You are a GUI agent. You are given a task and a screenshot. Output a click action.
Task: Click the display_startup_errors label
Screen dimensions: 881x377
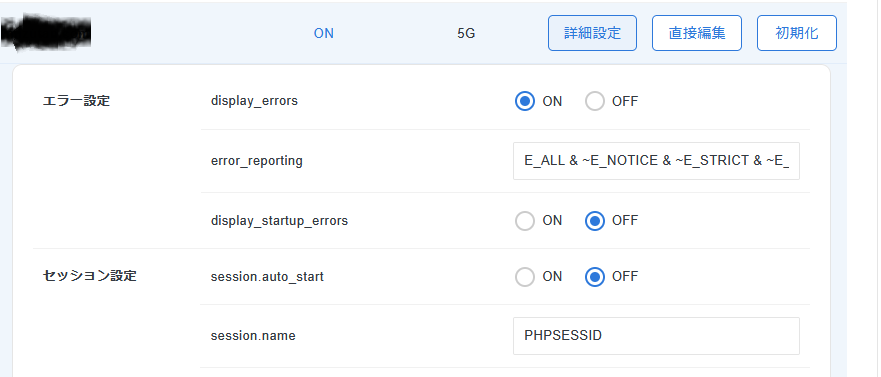[279, 221]
